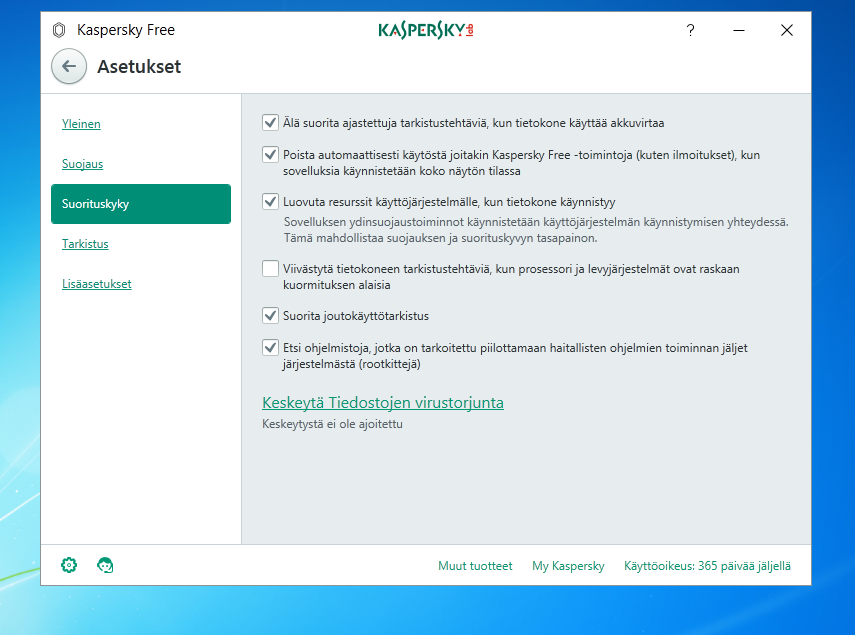855x635 pixels.
Task: Toggle full-screen mode auto-disable functions checkbox
Action: point(270,155)
